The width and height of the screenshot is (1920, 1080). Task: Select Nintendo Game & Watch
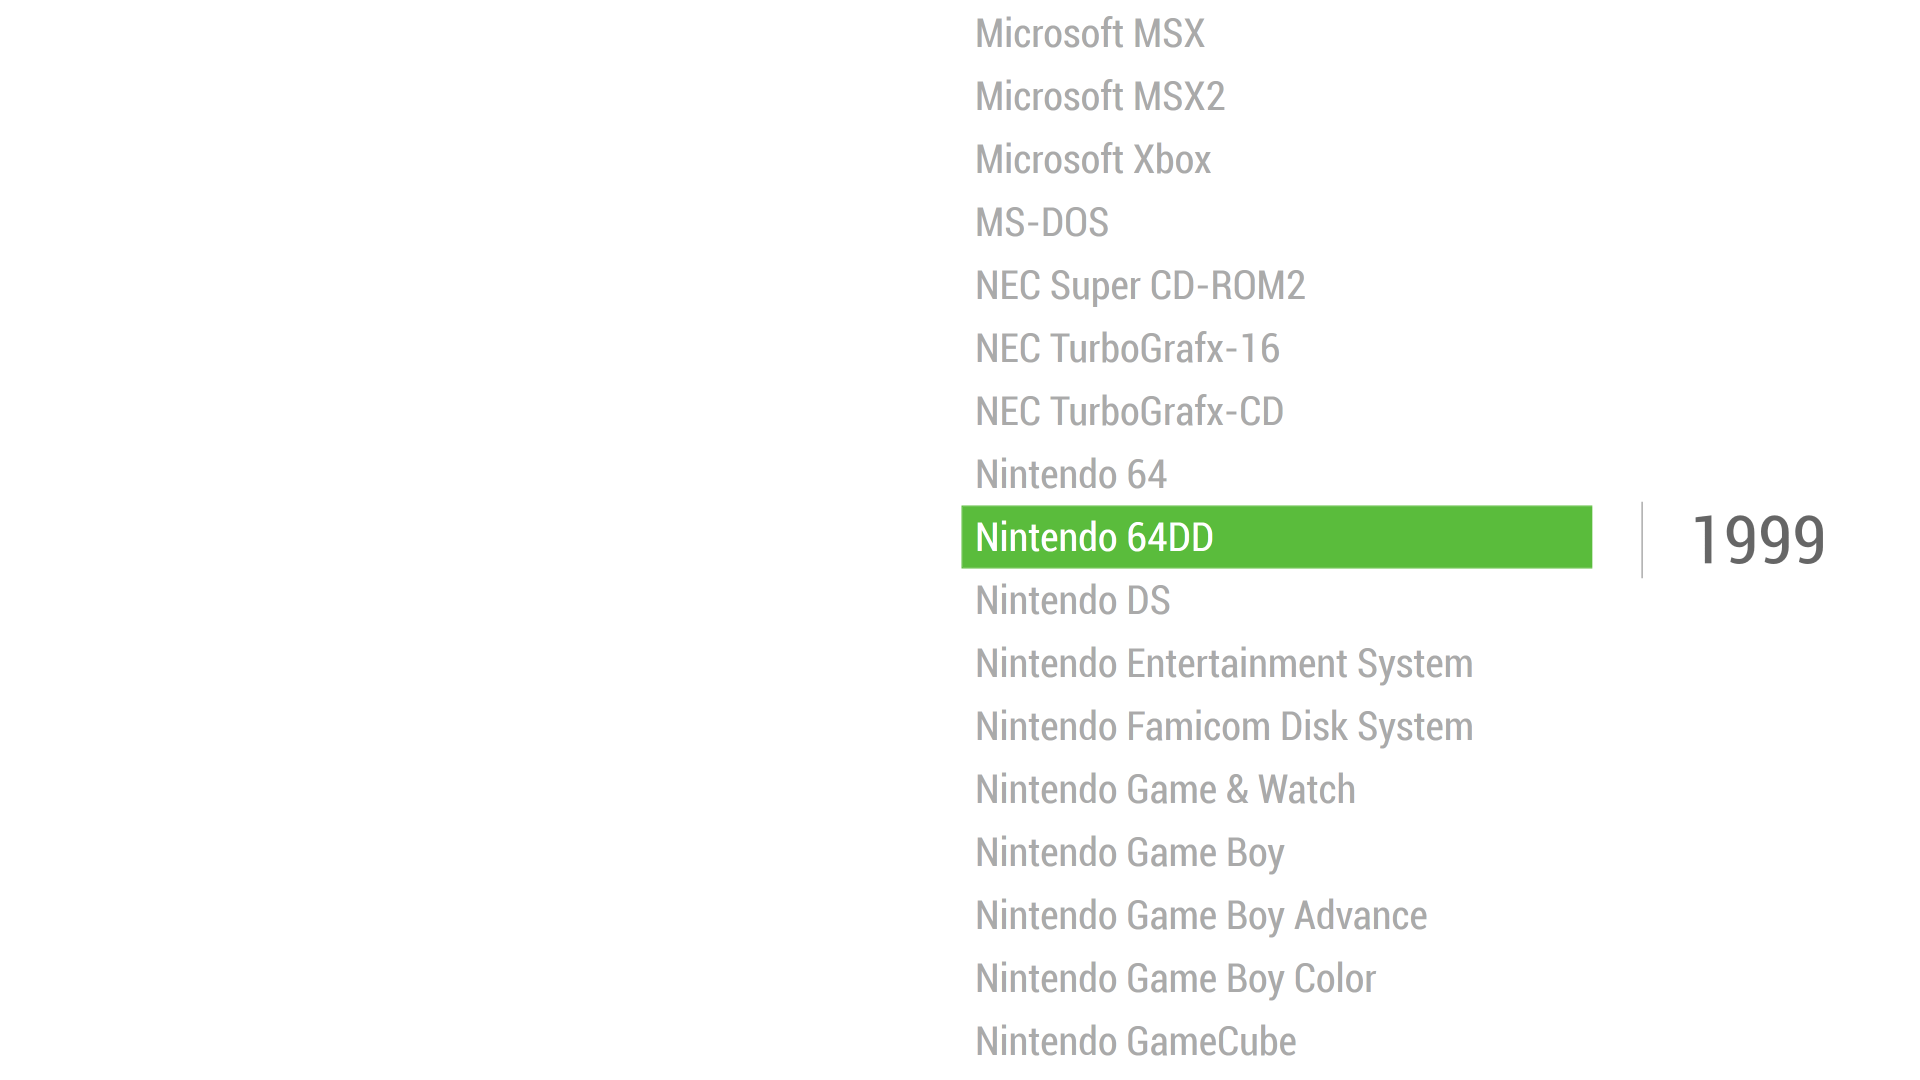[1165, 790]
